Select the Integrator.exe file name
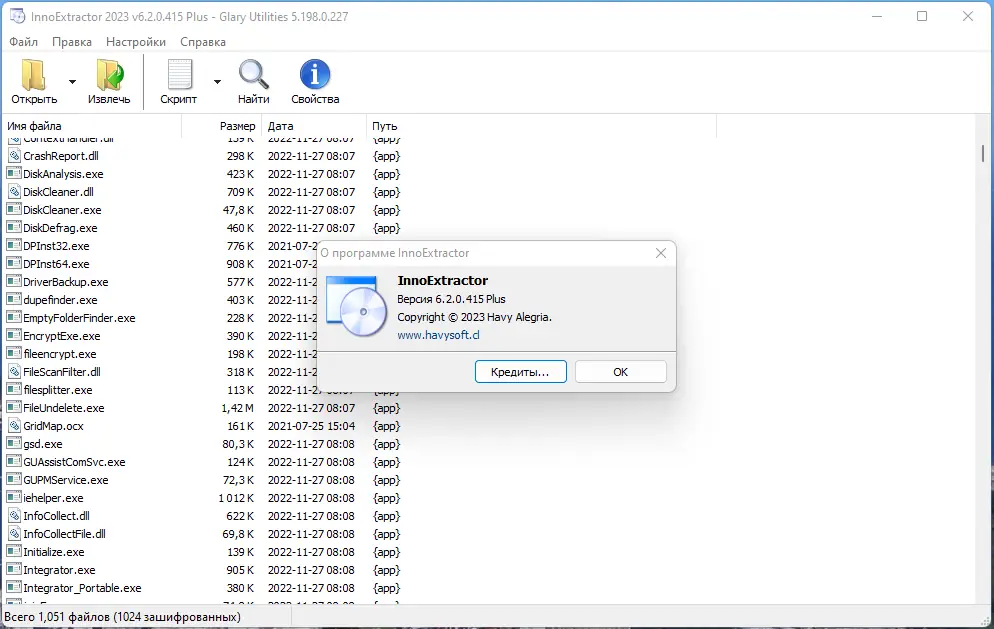 click(60, 570)
